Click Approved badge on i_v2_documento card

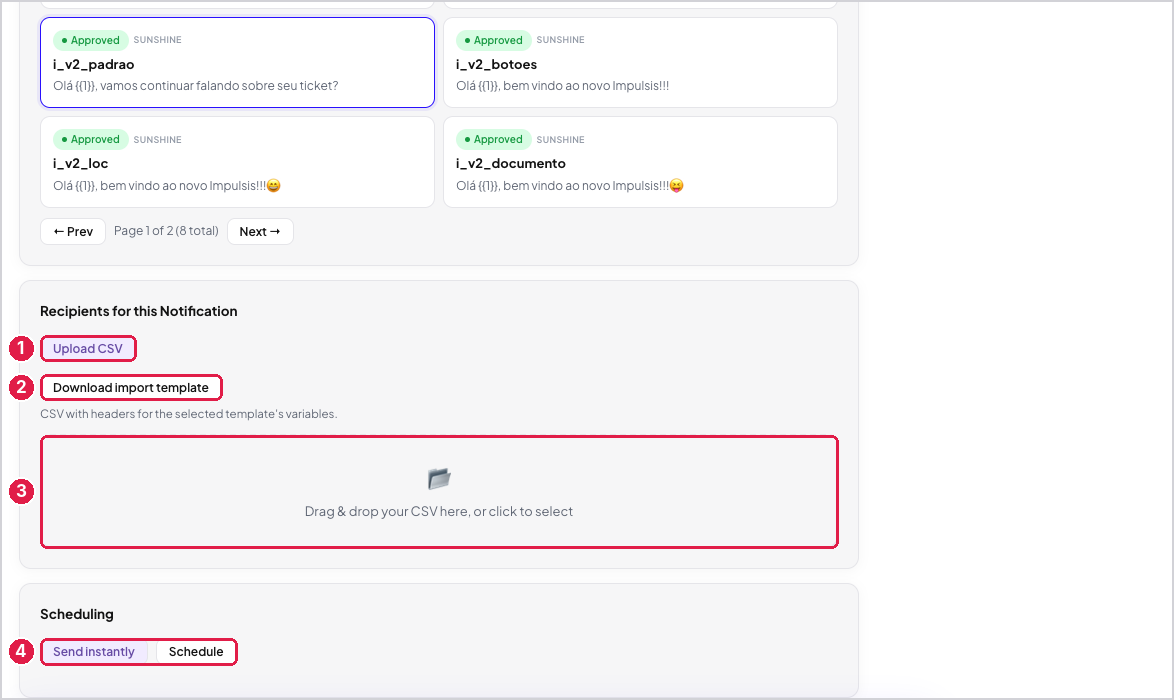493,139
